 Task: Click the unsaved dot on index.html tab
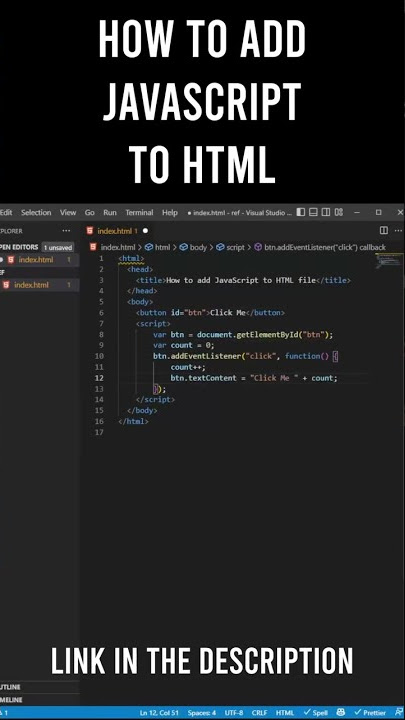(x=146, y=231)
